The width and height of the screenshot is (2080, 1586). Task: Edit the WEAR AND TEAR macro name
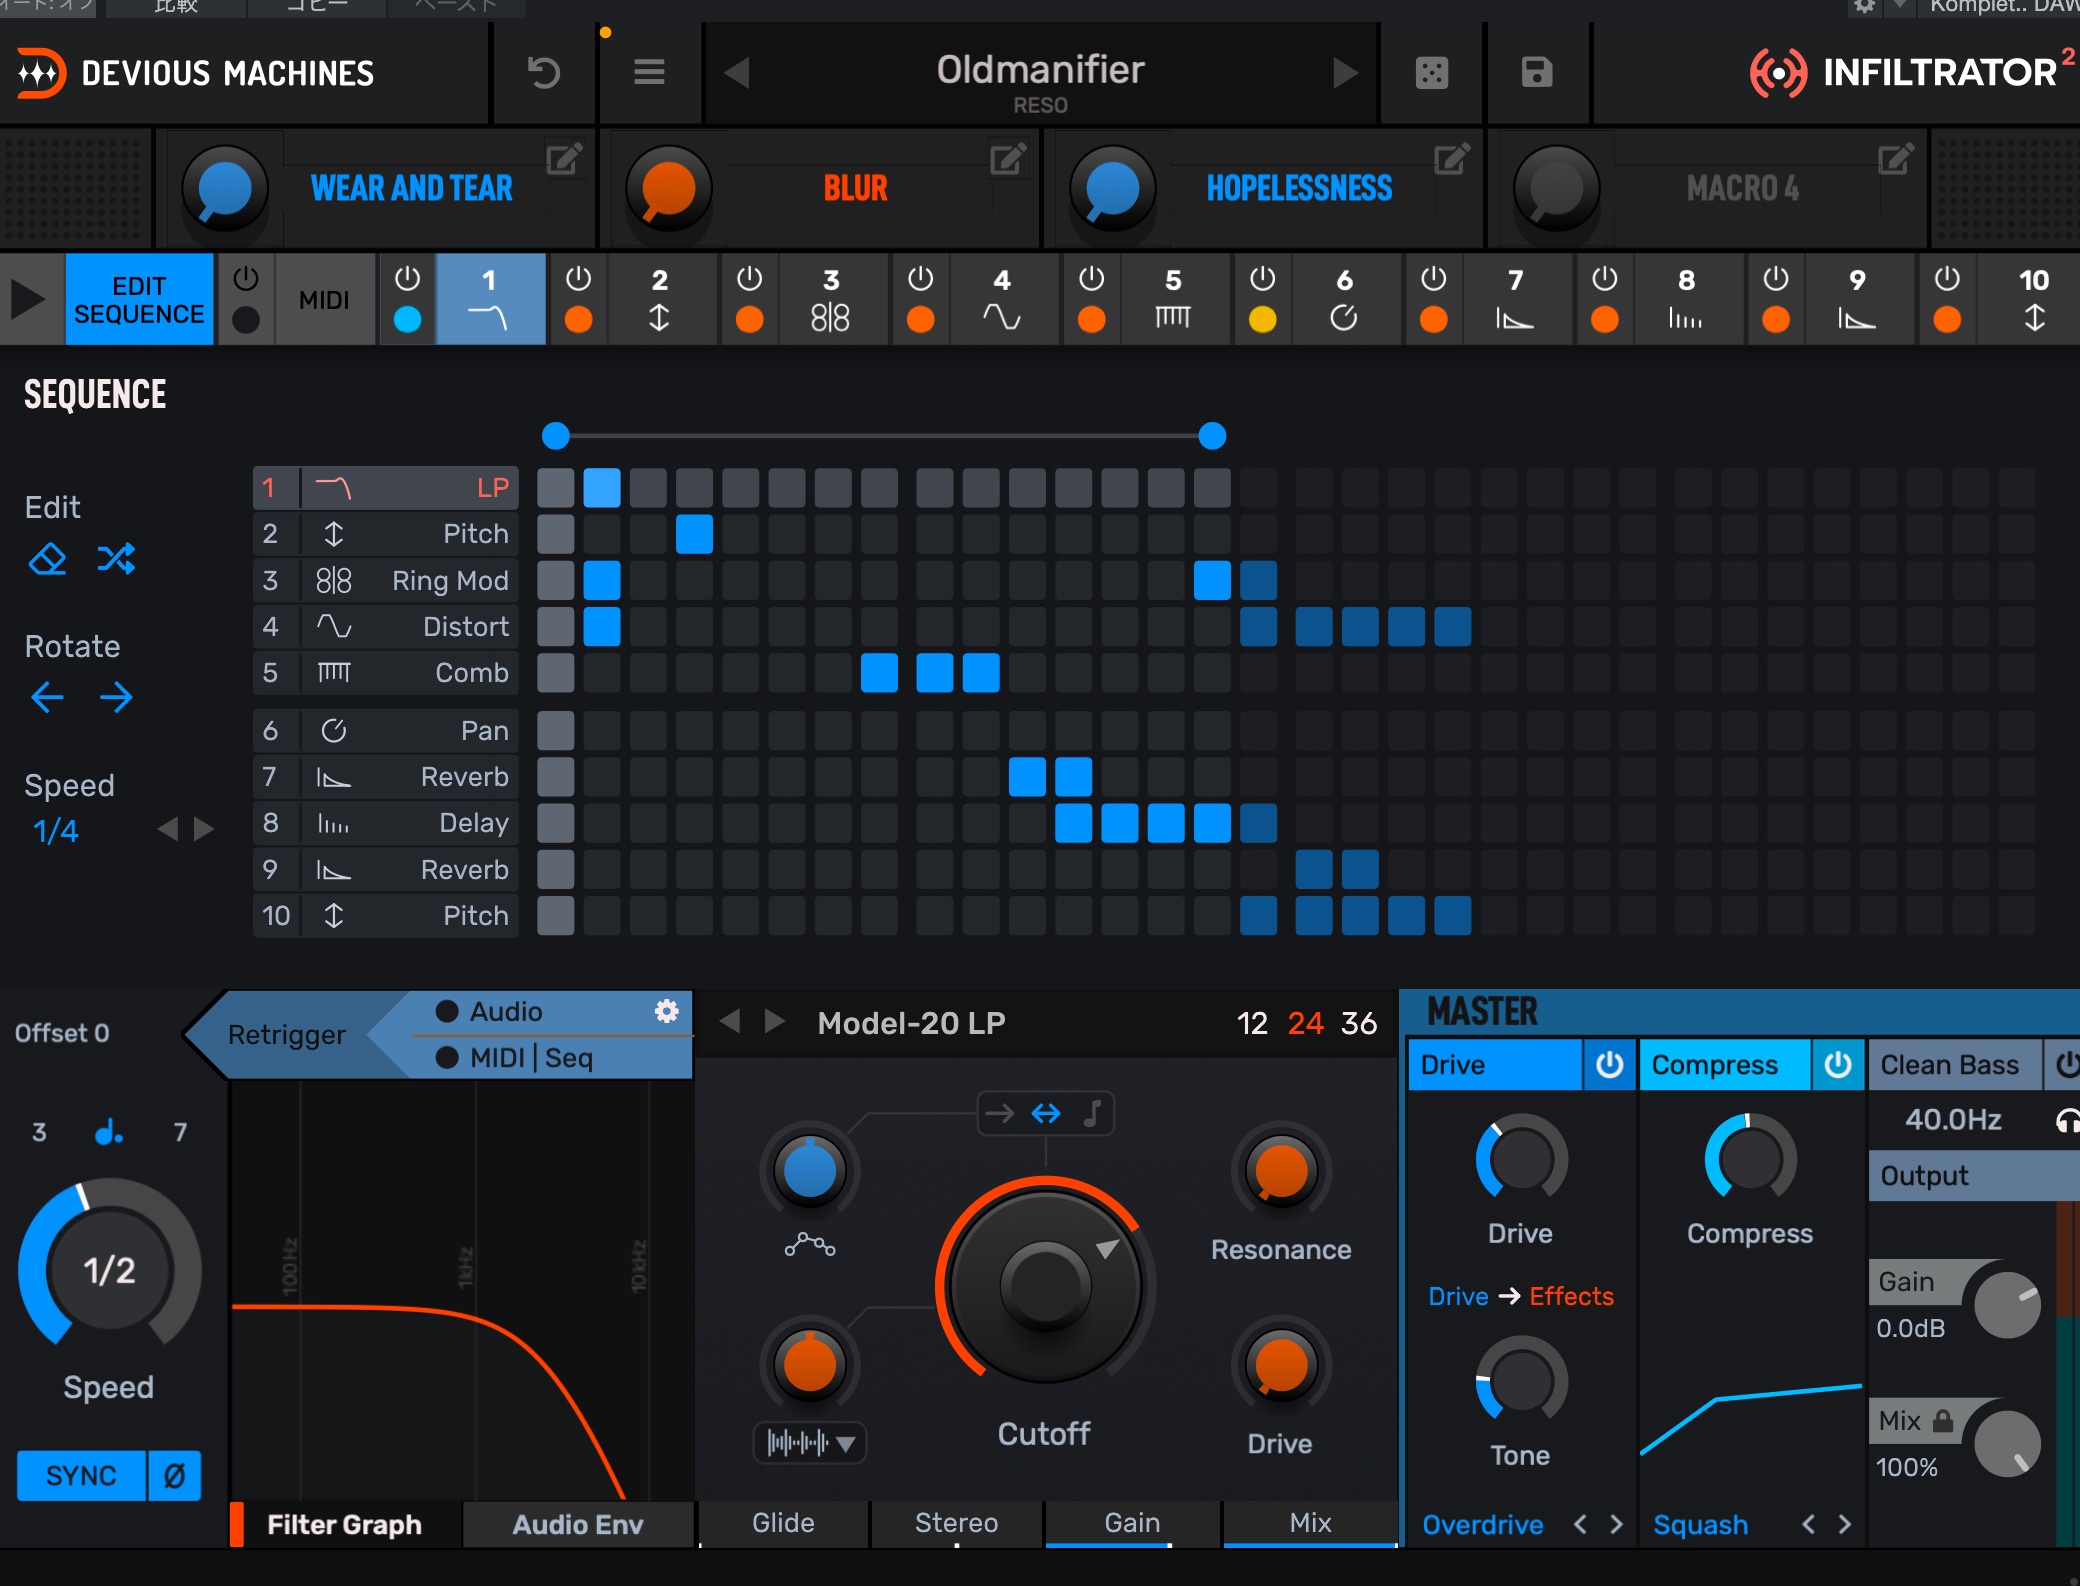tap(563, 159)
